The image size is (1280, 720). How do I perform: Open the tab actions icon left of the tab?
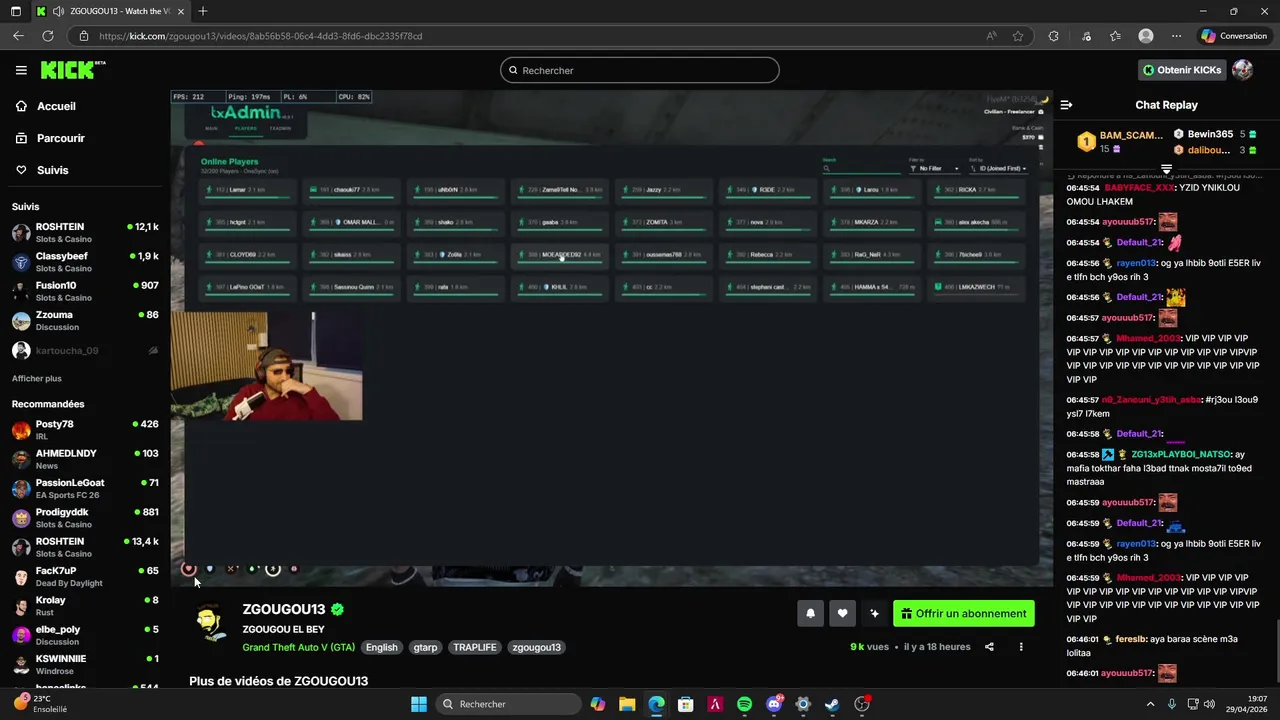tap(15, 11)
